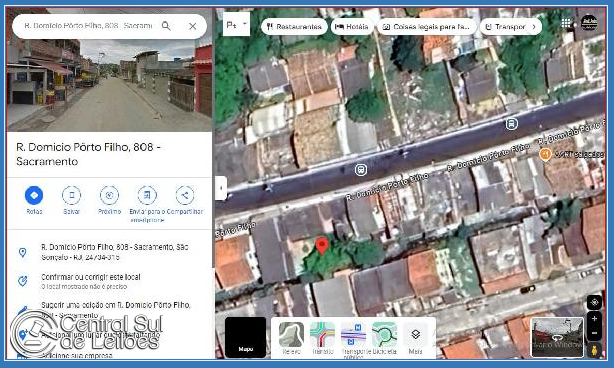Zoom in with the plus button
This screenshot has height=368, width=614.
(594, 319)
